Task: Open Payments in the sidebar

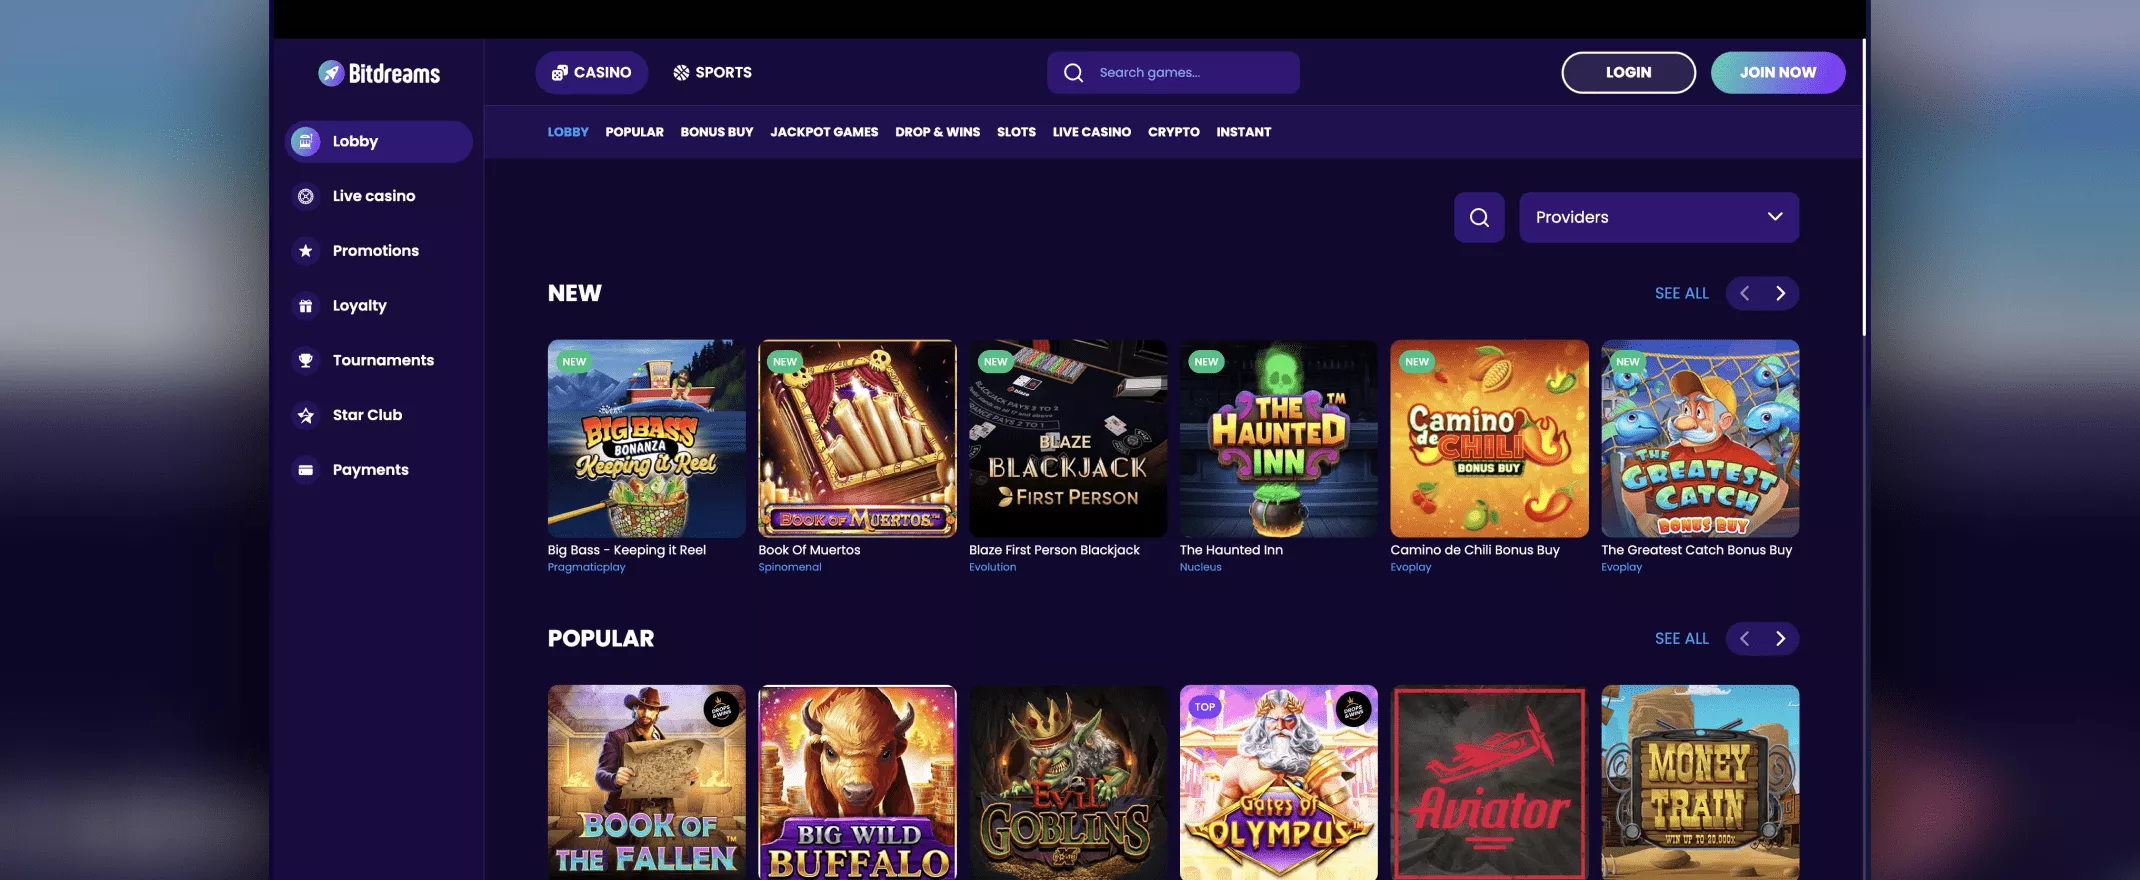Action: click(x=379, y=470)
